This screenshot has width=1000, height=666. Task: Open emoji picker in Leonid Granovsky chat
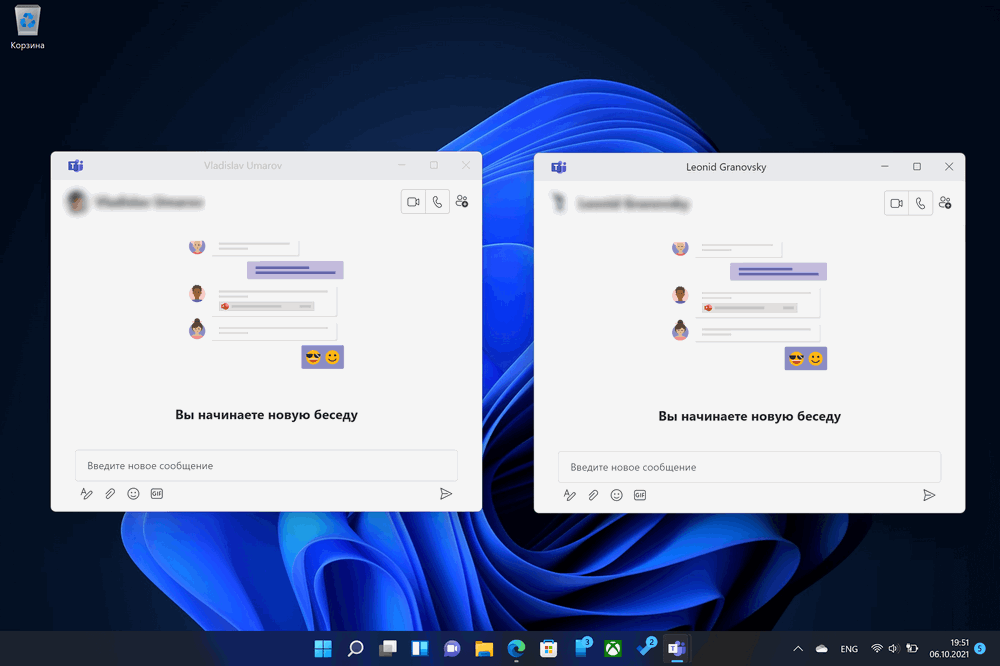coord(617,495)
